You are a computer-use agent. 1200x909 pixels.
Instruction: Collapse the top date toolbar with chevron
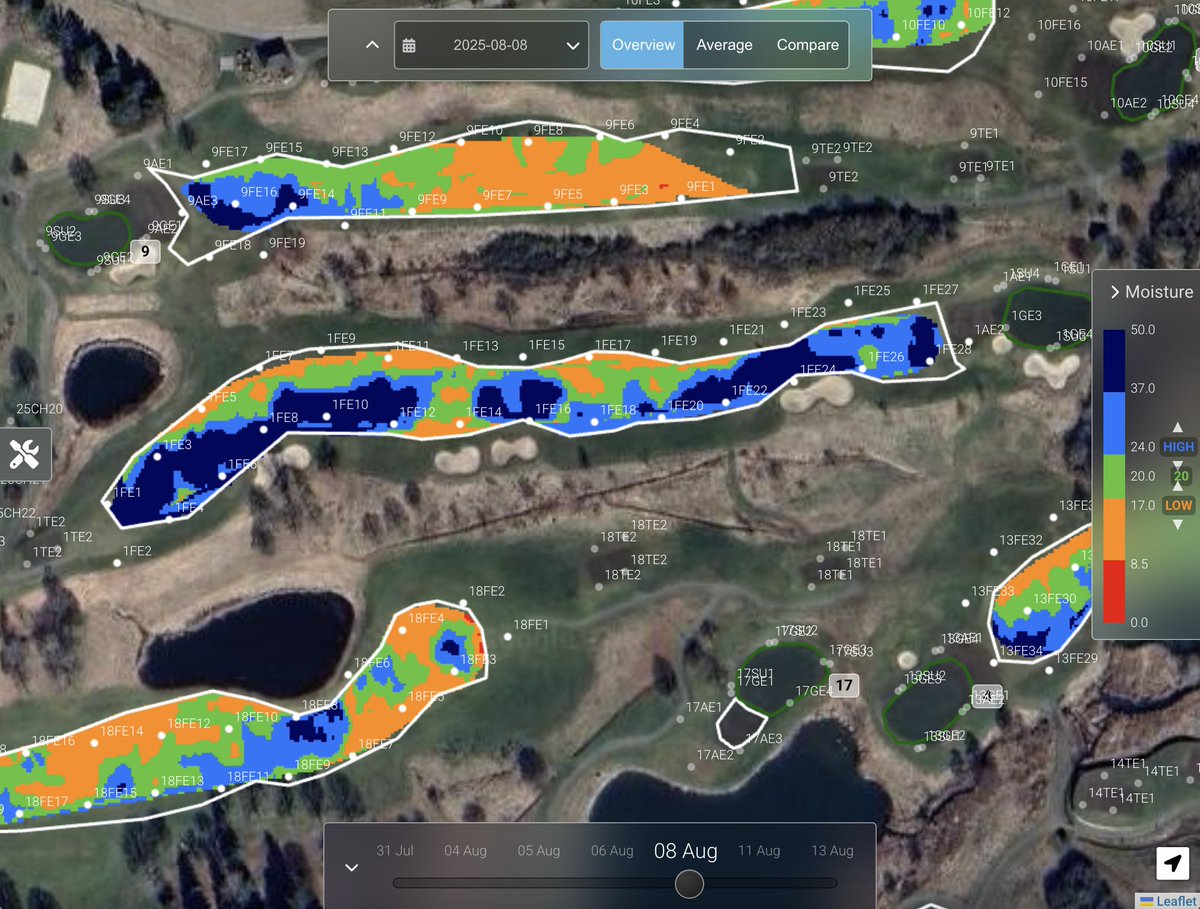(371, 45)
